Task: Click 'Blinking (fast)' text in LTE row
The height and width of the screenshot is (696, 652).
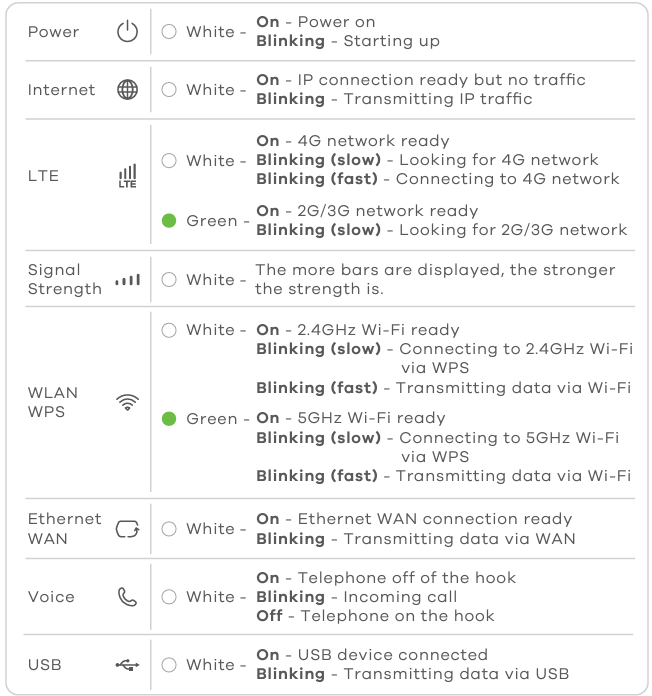Action: pos(317,179)
